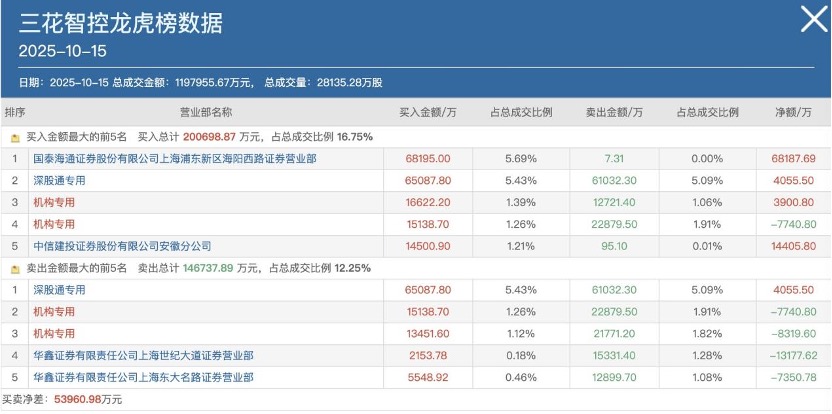Click the 卖出金额/万 column header
This screenshot has width=832, height=414.
614,113
